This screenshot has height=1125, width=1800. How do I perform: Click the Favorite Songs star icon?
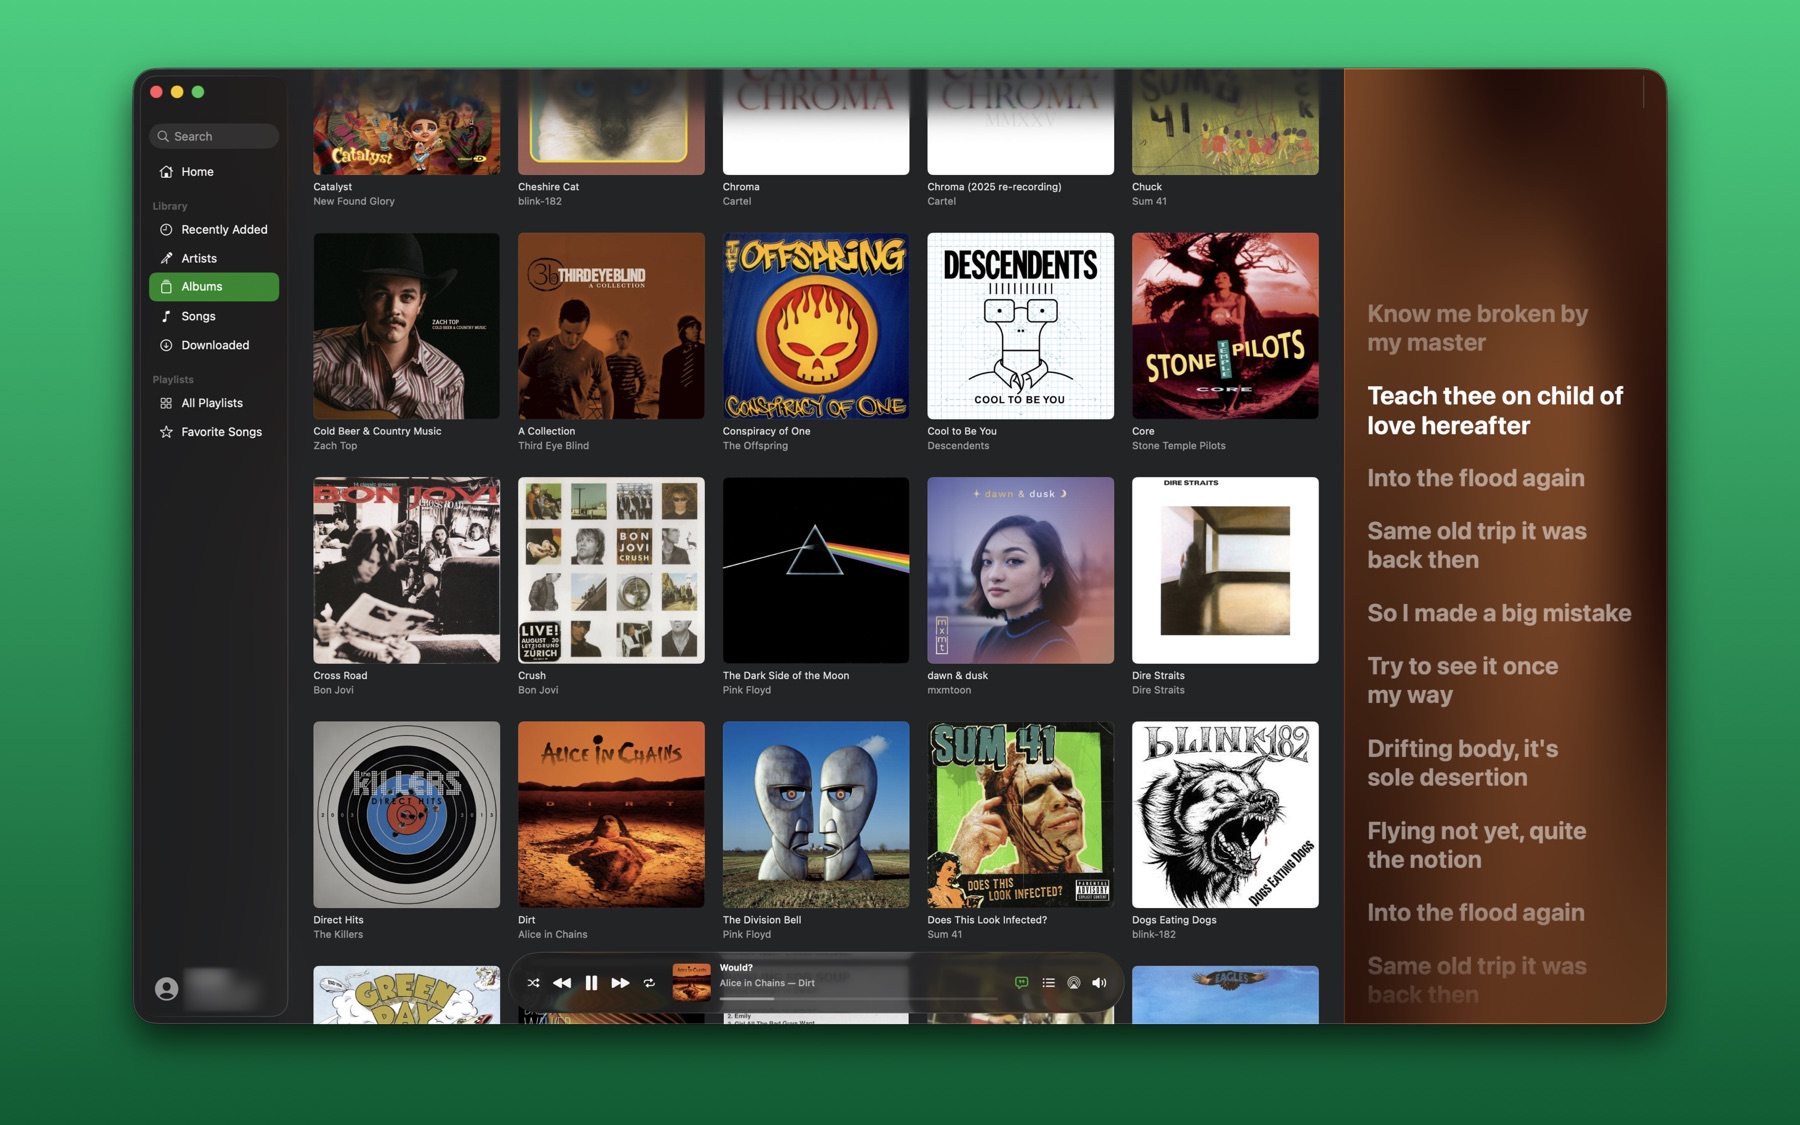(166, 432)
